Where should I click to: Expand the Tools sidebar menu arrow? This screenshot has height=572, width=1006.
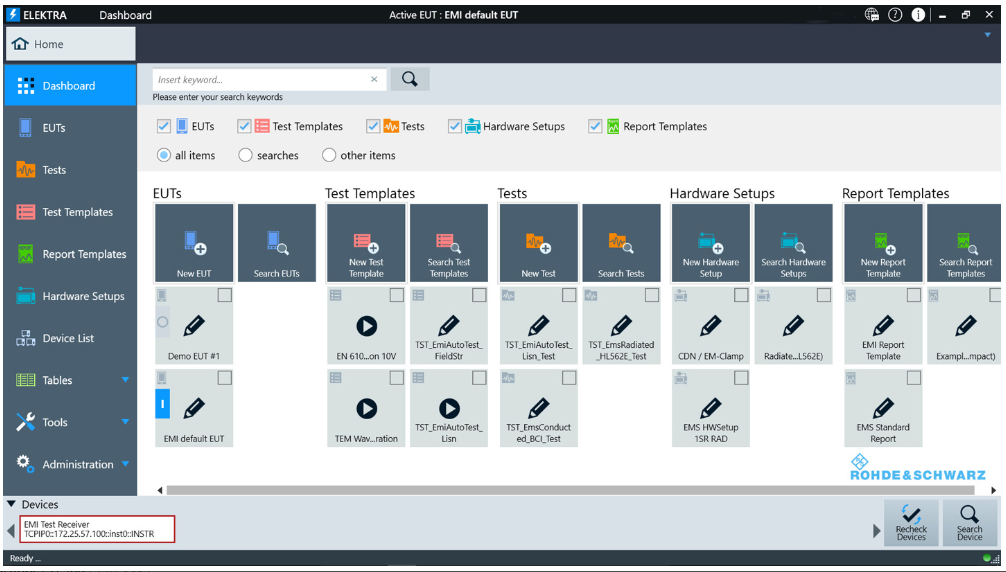point(125,422)
